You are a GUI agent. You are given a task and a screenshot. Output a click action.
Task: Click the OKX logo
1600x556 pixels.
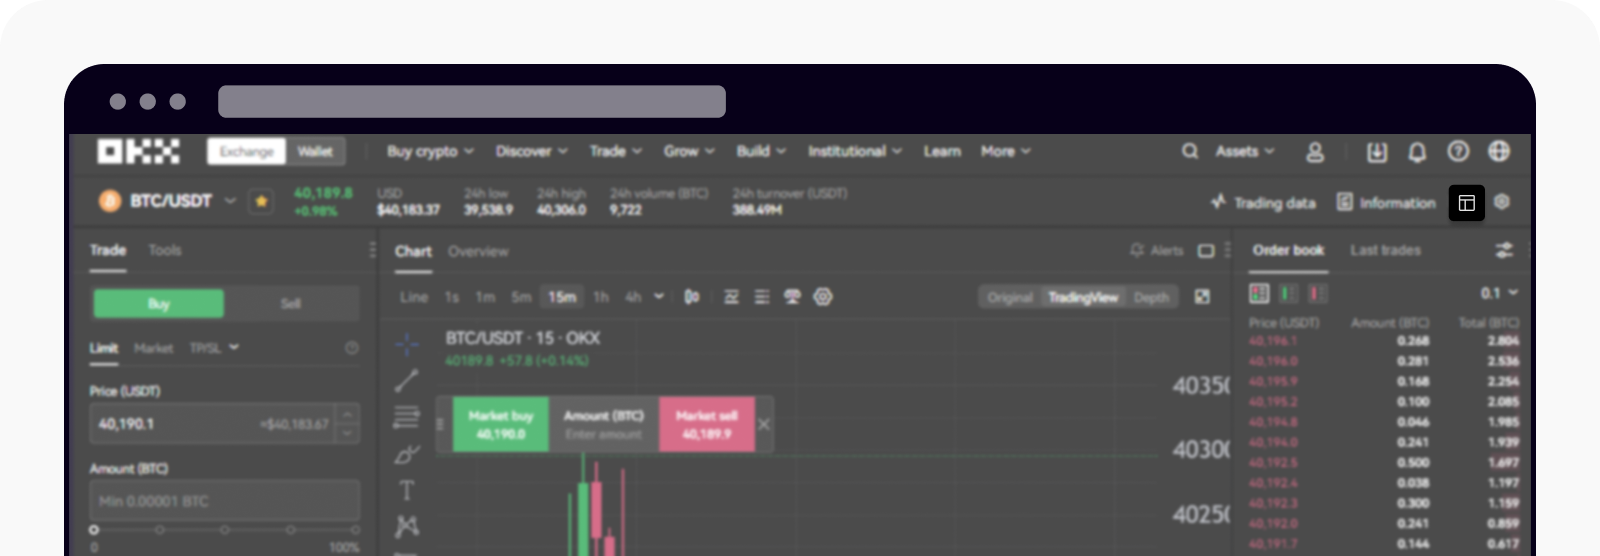click(x=138, y=151)
